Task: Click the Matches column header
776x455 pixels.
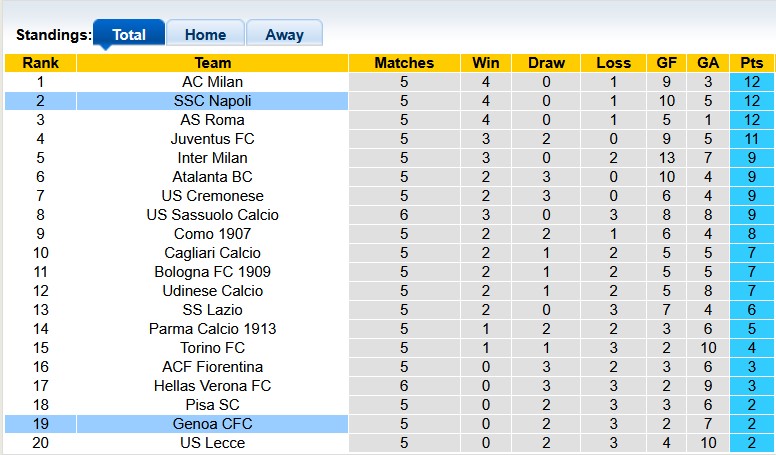Action: coord(404,63)
